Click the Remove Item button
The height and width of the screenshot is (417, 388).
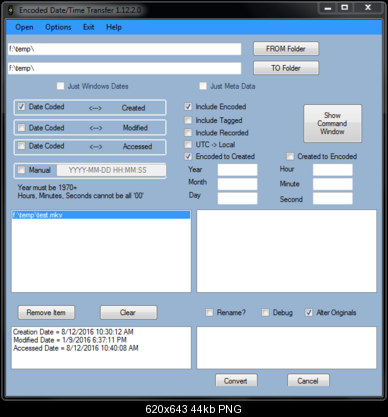[x=46, y=313]
